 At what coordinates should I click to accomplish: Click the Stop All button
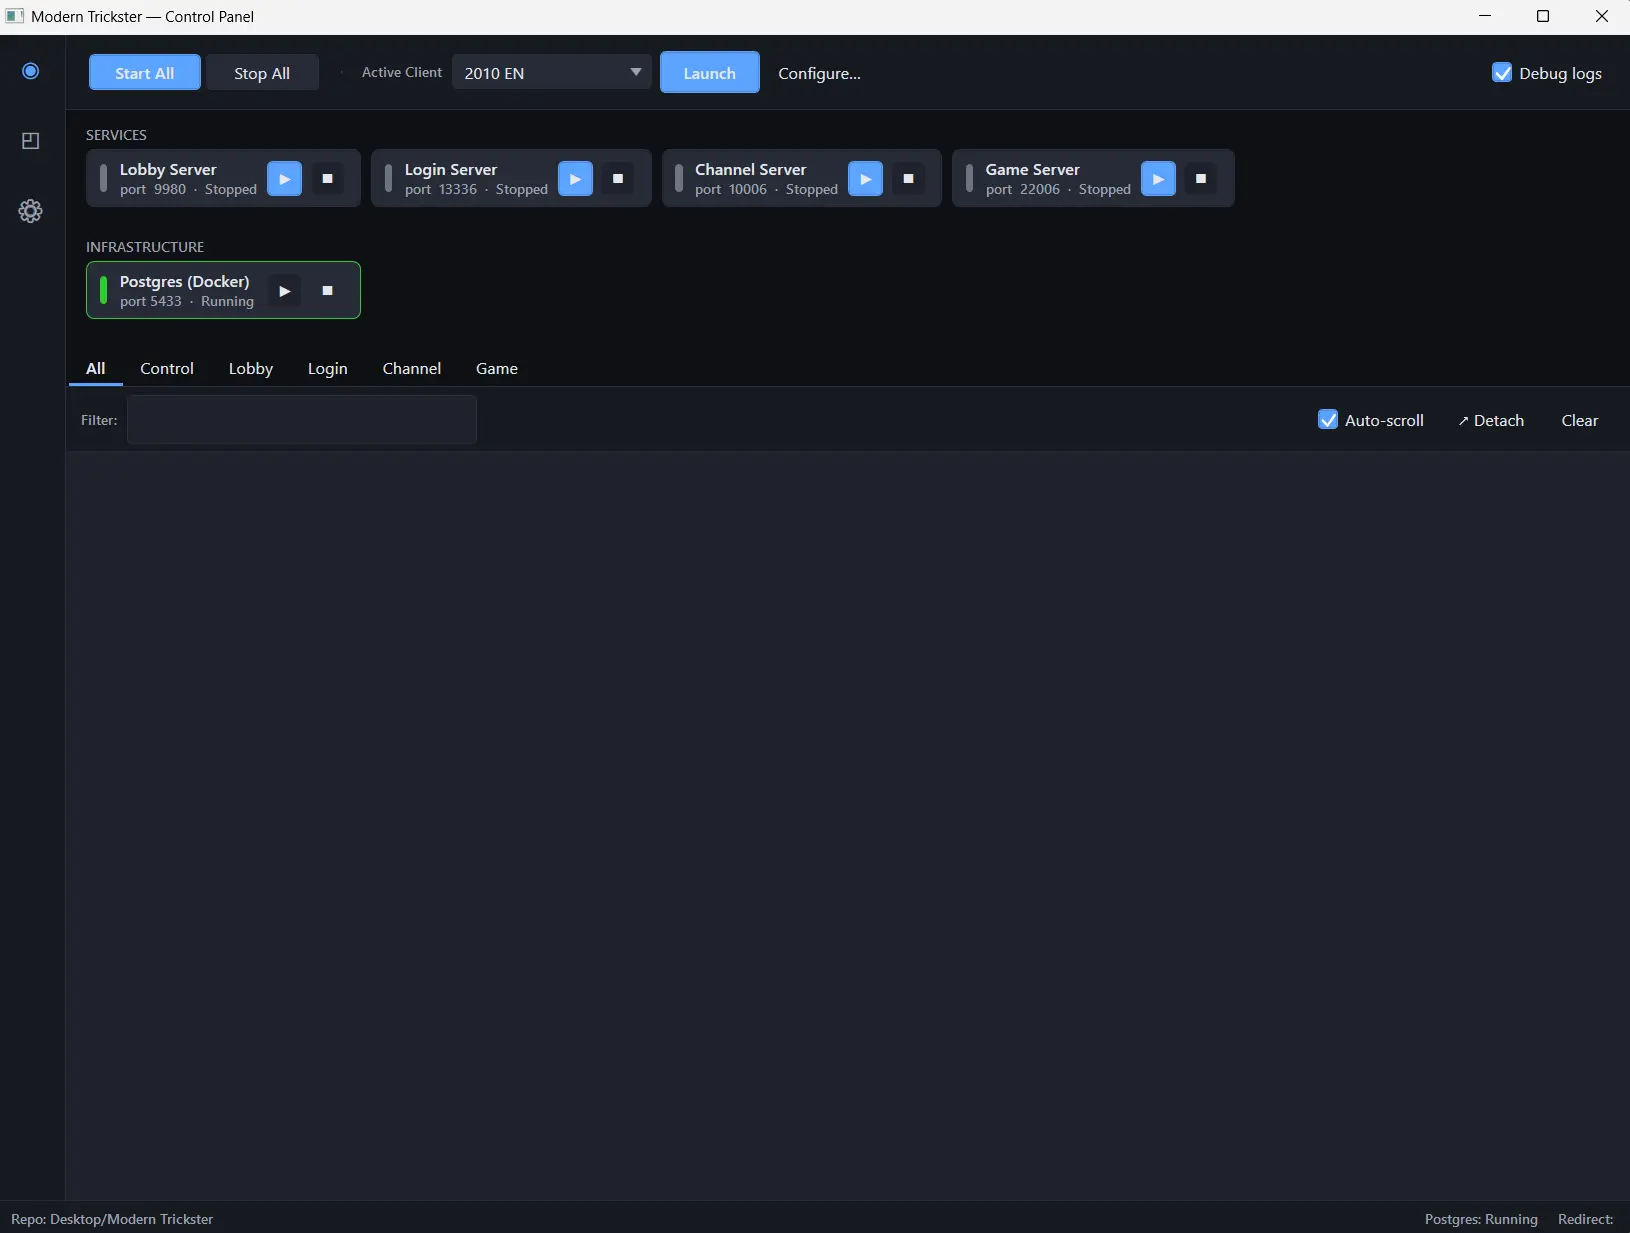coord(262,73)
